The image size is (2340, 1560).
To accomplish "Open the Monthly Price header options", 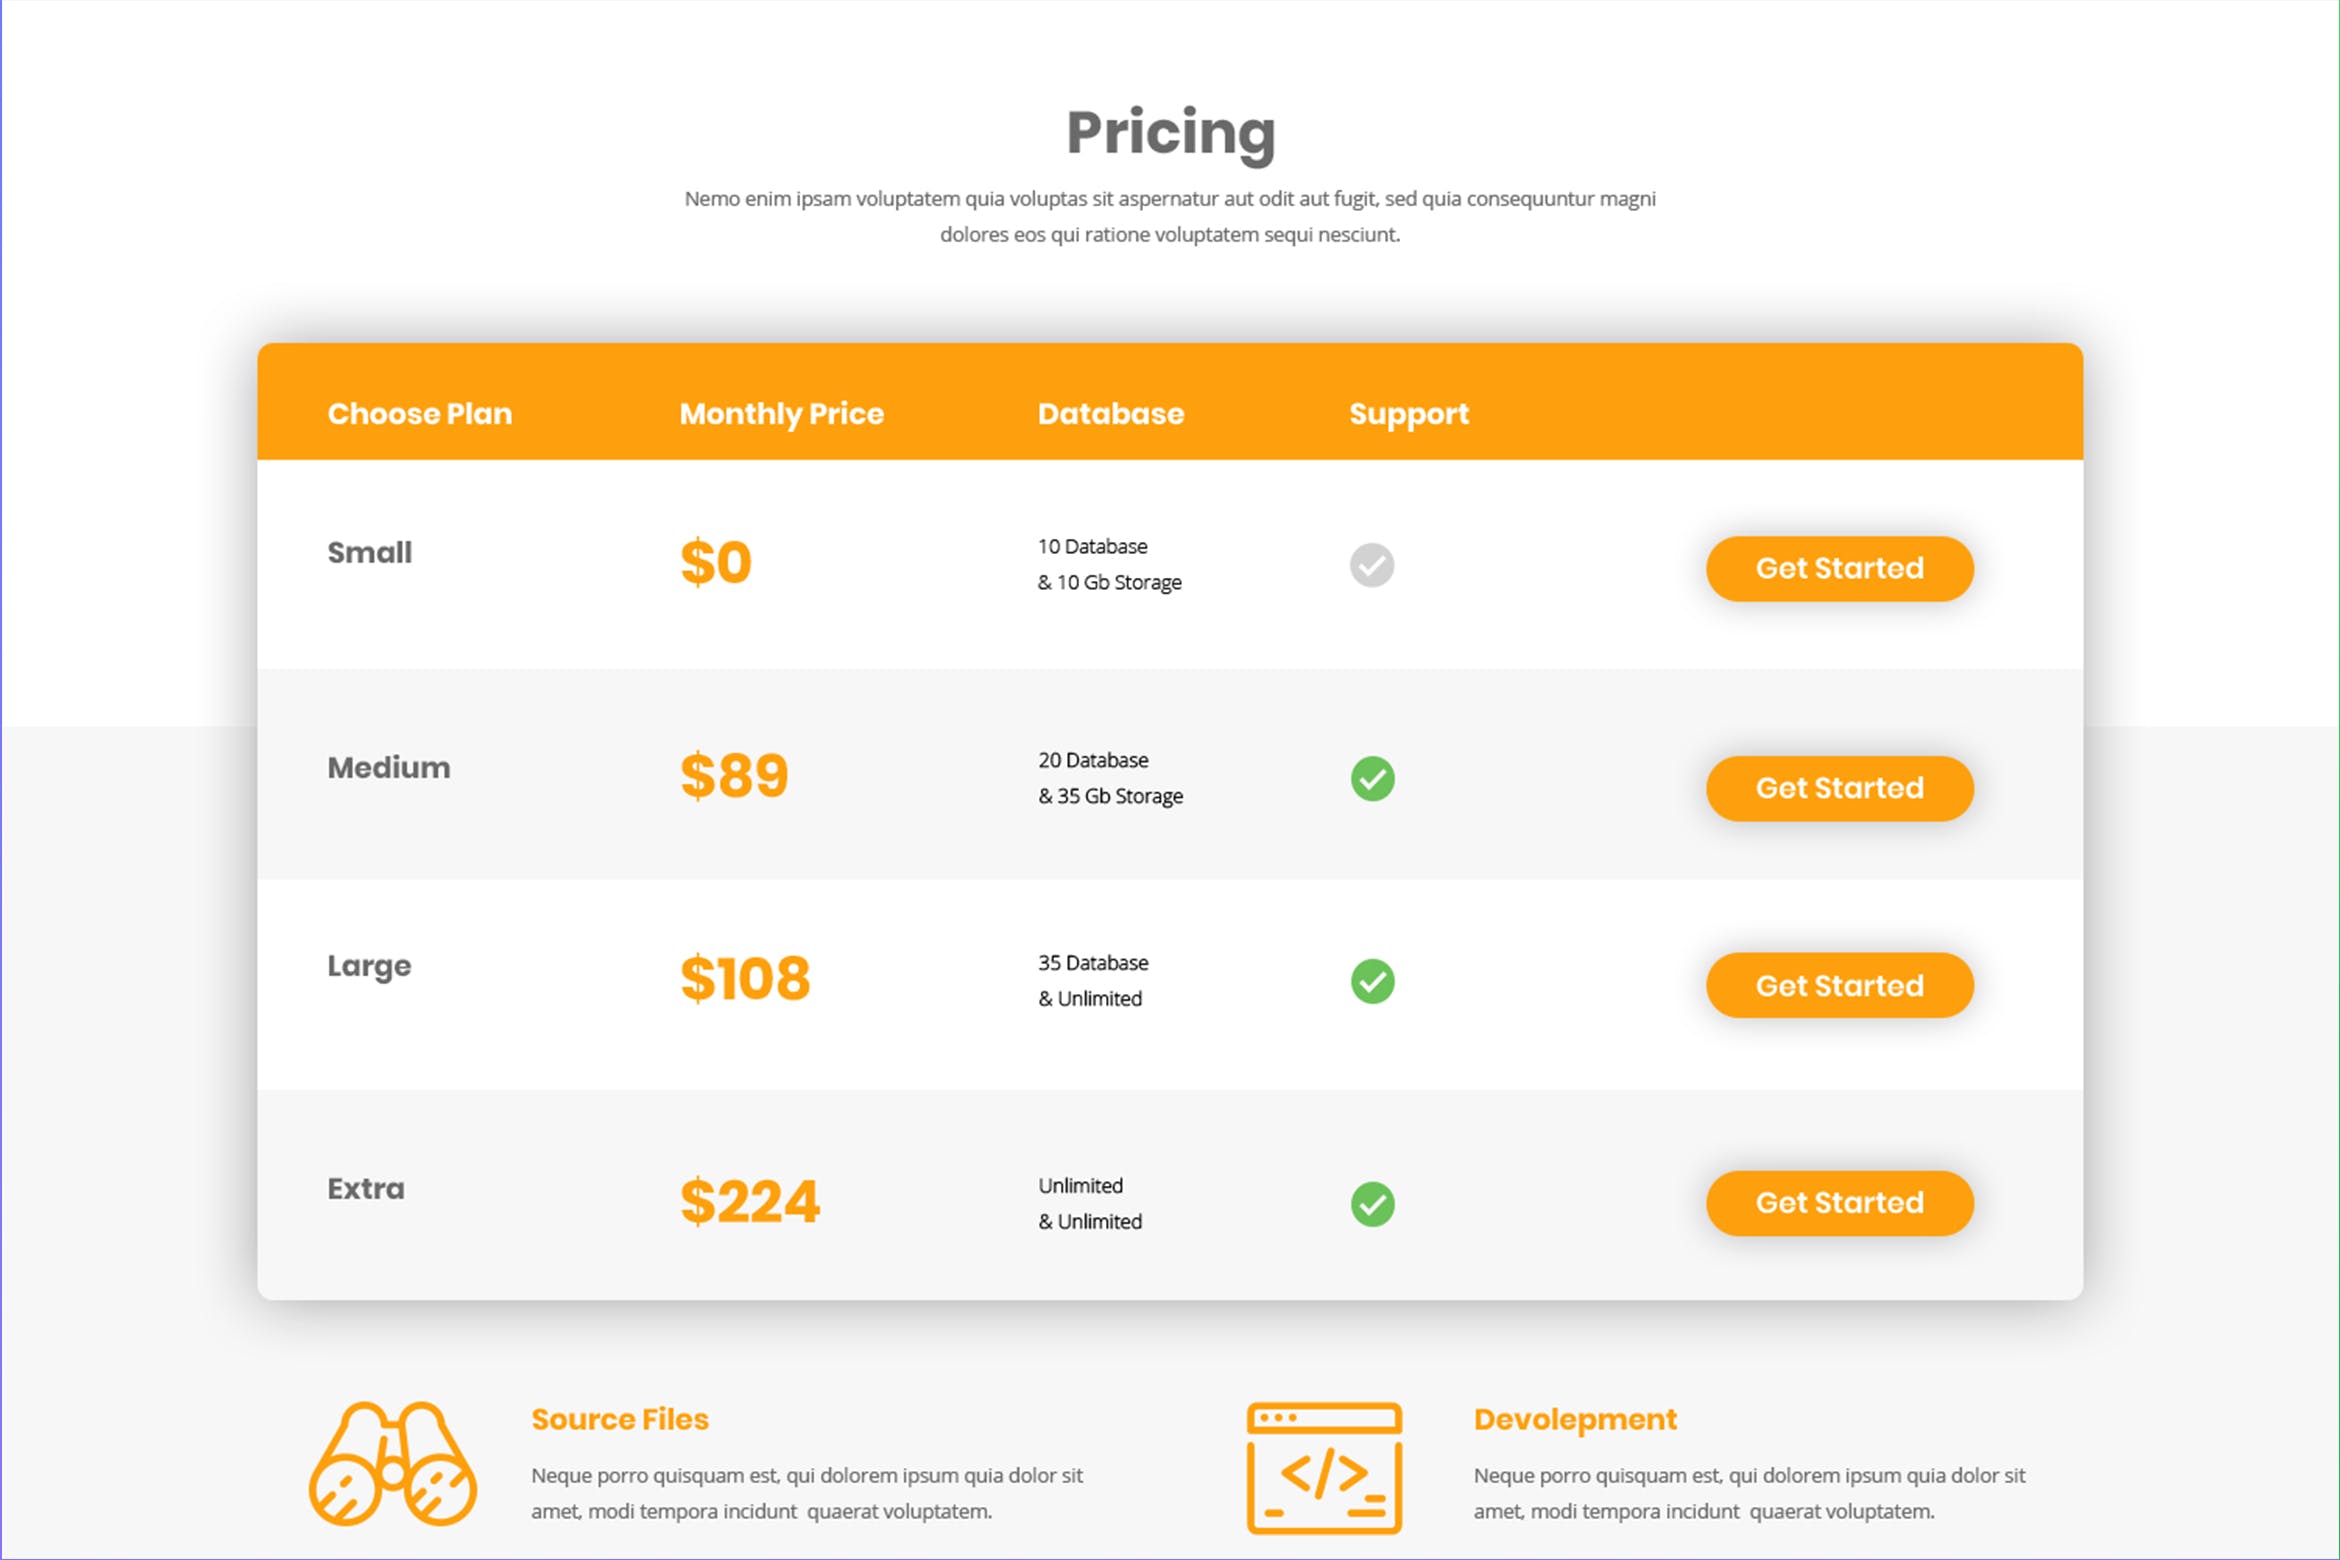I will (781, 413).
